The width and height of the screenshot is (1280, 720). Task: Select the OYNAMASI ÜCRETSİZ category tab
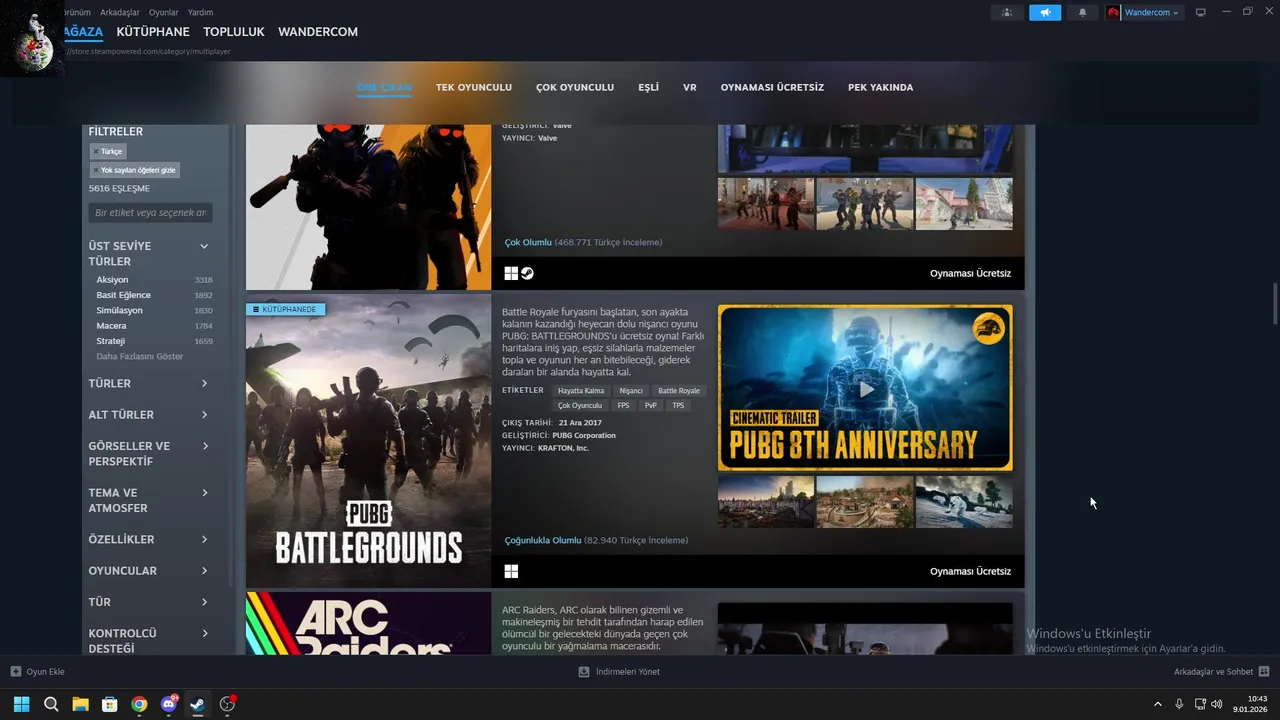[x=772, y=87]
